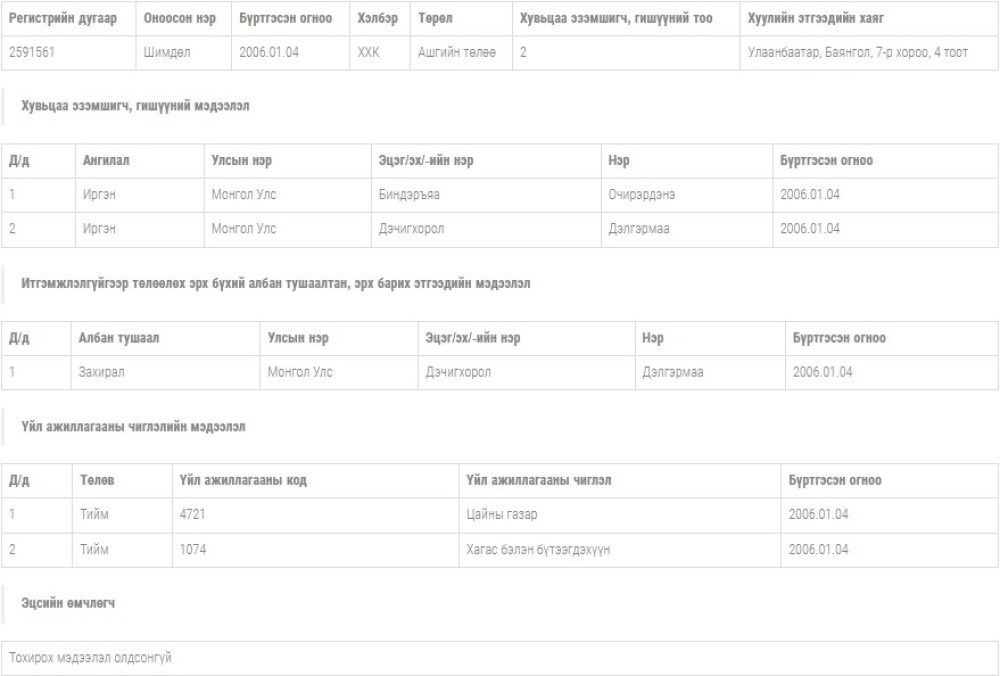Click the Үйл ажиллагааны чиглэлийн мэдээлэл heading
The image size is (1000, 676).
coord(133,427)
